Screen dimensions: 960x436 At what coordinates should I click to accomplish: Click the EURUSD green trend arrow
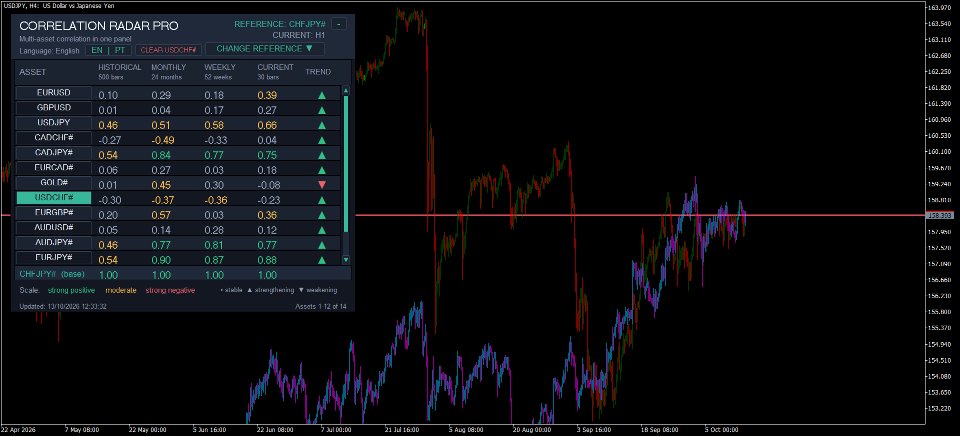[x=321, y=95]
